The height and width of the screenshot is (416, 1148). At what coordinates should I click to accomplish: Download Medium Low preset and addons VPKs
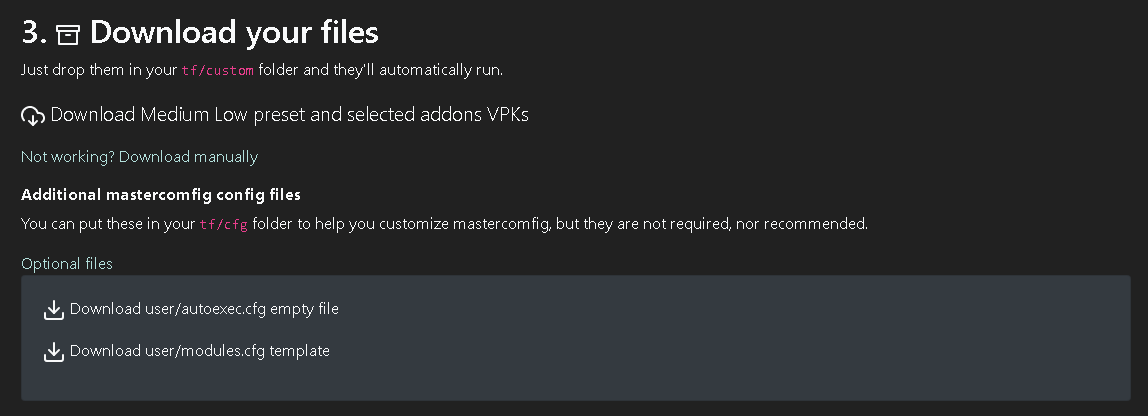click(289, 115)
